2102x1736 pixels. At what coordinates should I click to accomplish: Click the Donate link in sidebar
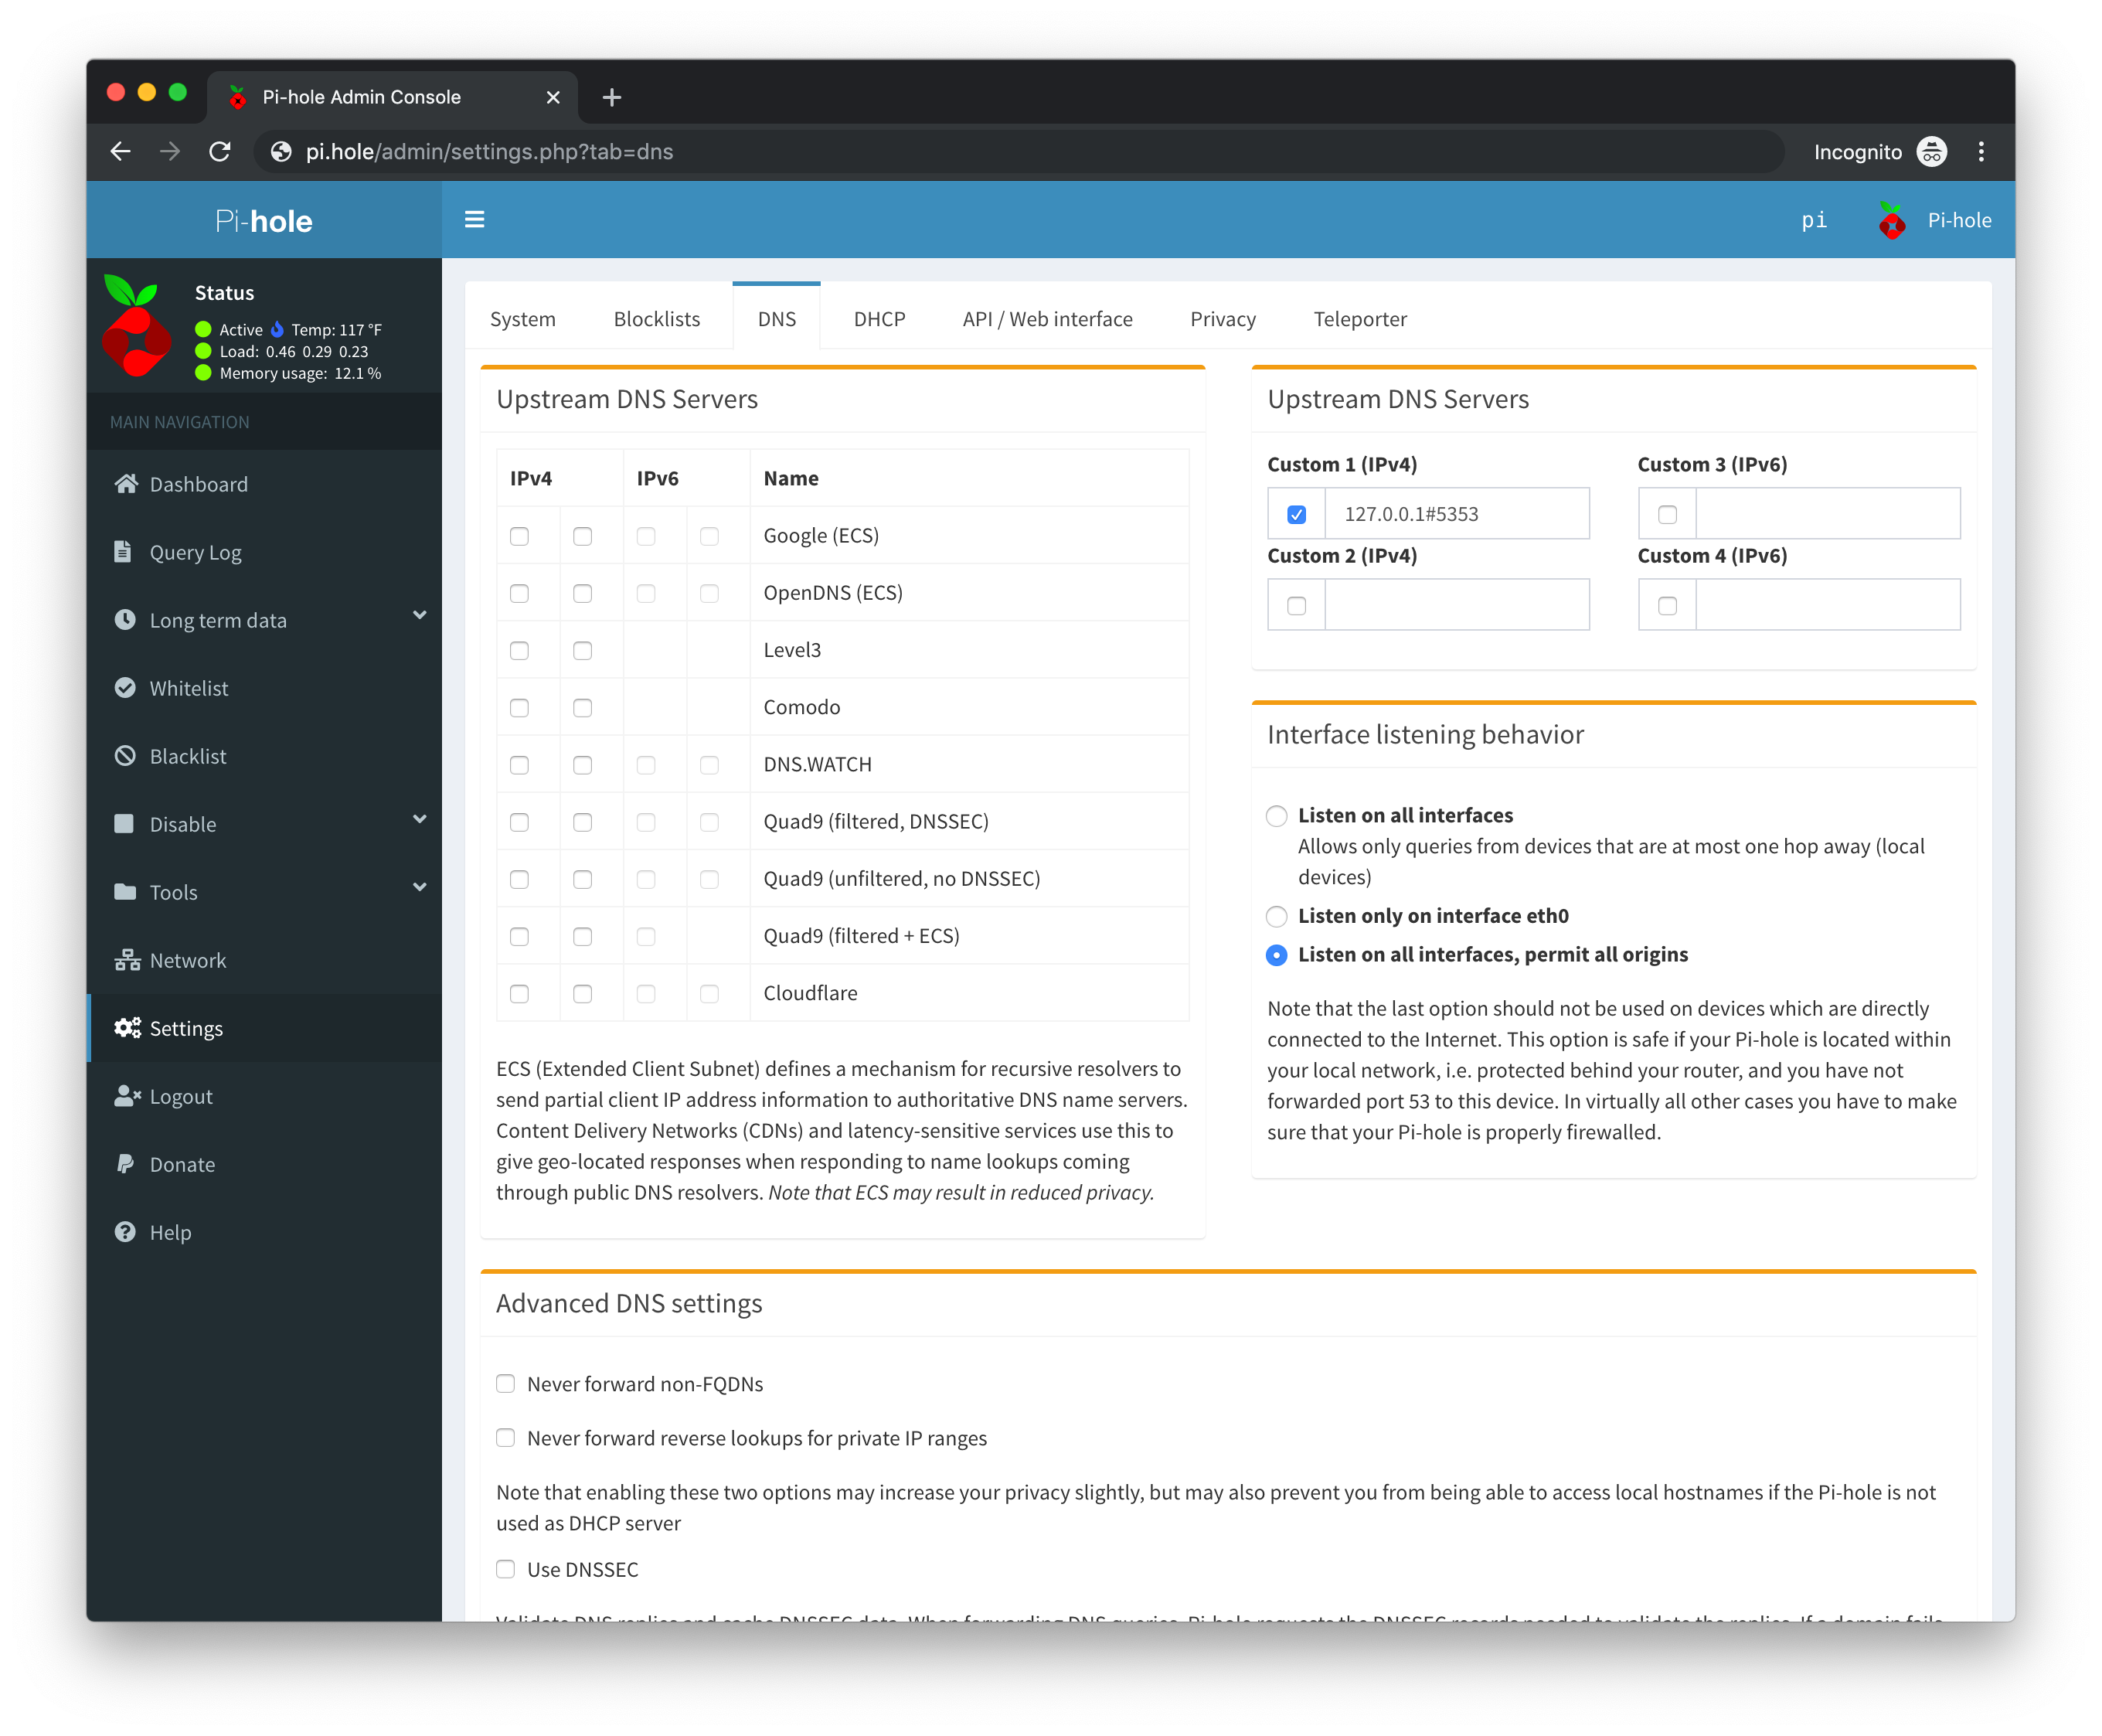[x=182, y=1163]
